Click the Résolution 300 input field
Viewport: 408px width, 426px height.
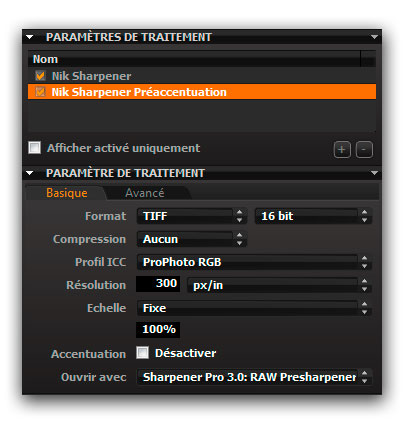click(x=158, y=284)
